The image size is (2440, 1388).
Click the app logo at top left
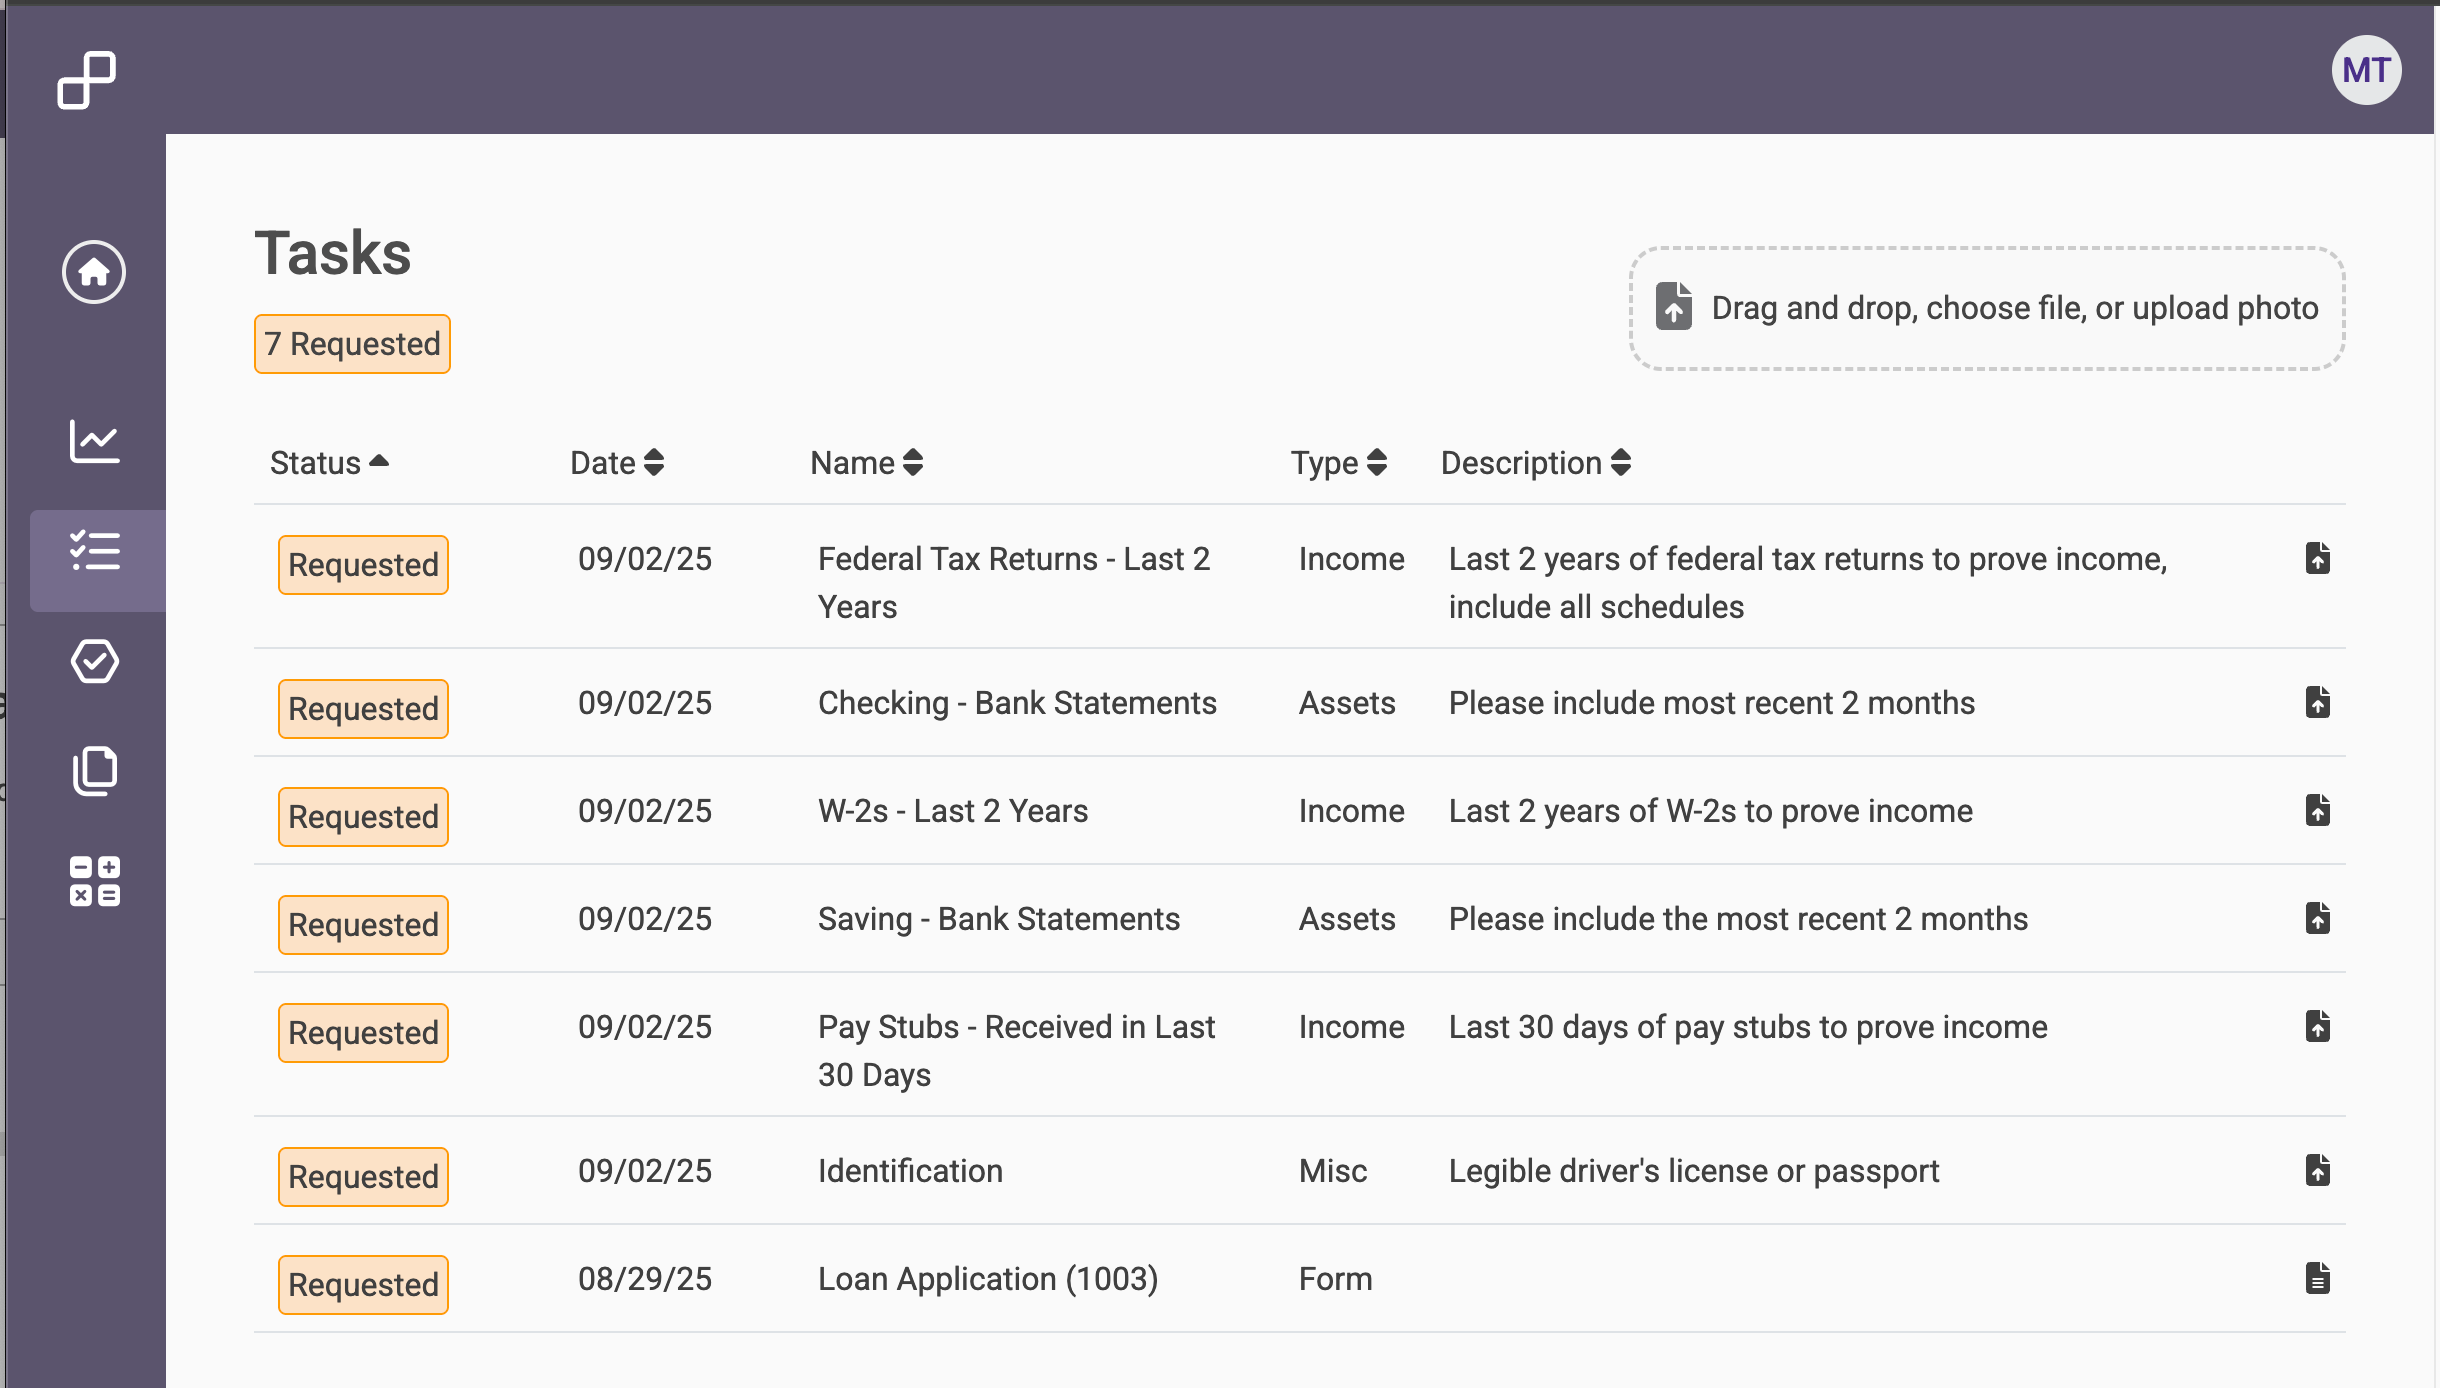[86, 80]
